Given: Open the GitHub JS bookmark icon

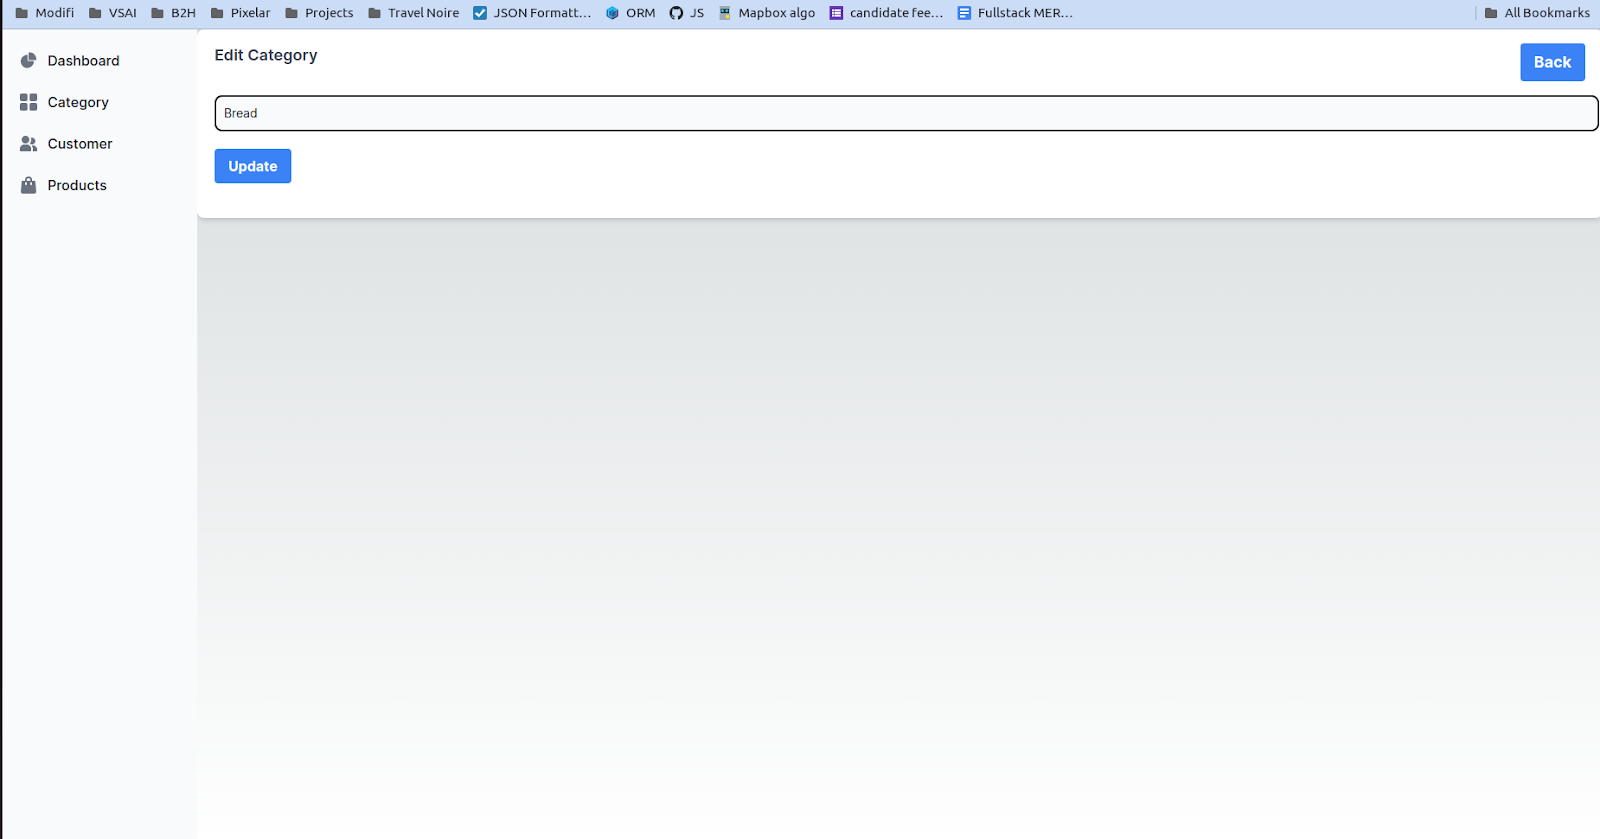Looking at the screenshot, I should point(676,13).
